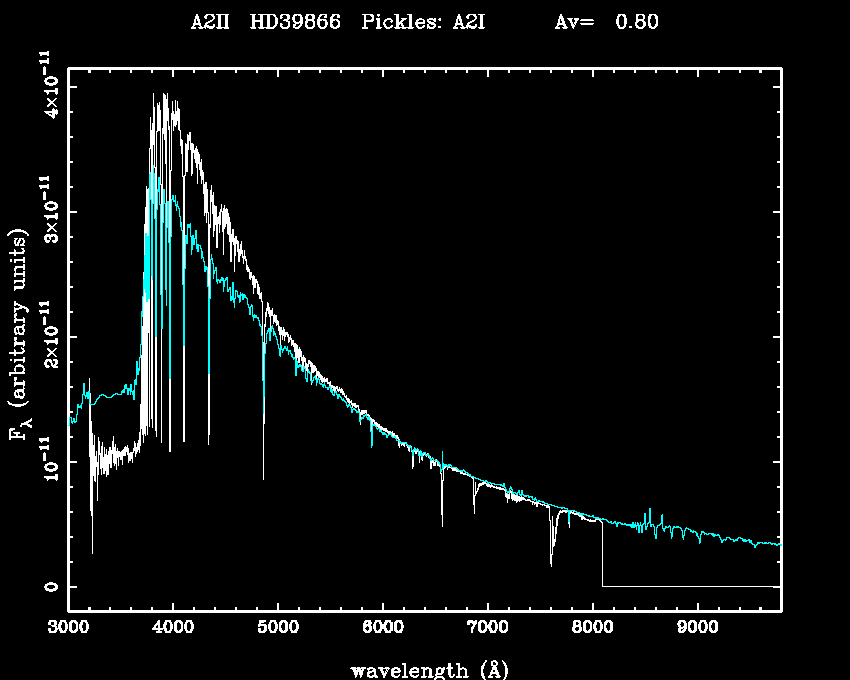
Task: Click the 9000 x-axis tick label
Action: point(697,630)
